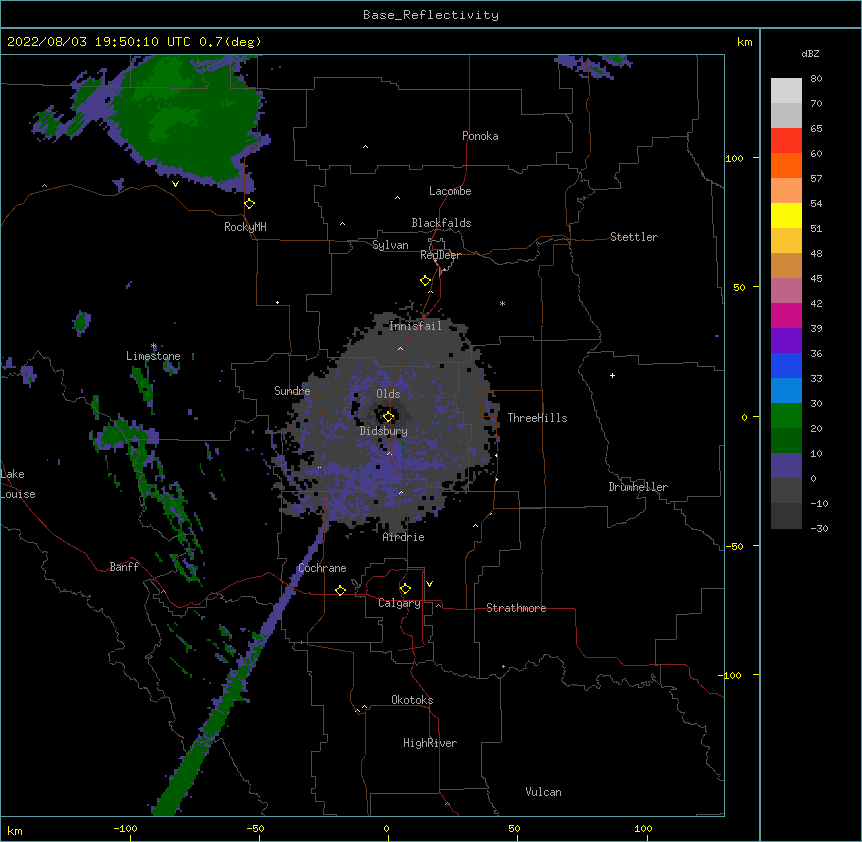Select the red 60–65 dBZ legend swatch

[786, 141]
